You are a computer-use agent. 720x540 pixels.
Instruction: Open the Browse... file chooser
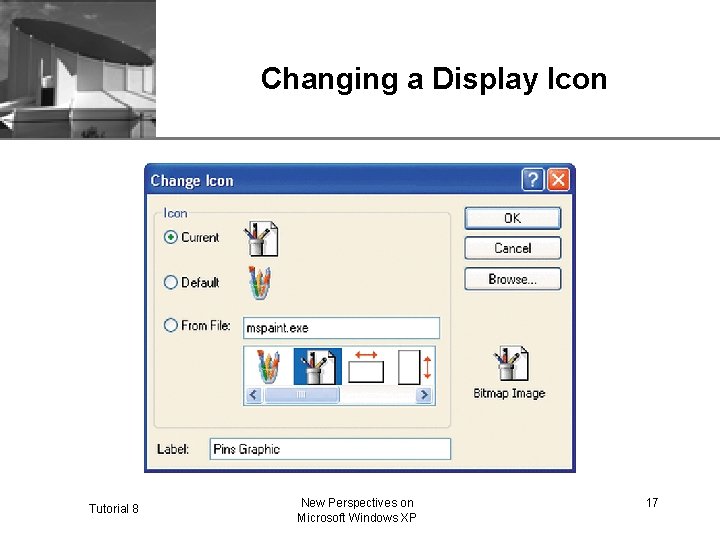tap(512, 279)
